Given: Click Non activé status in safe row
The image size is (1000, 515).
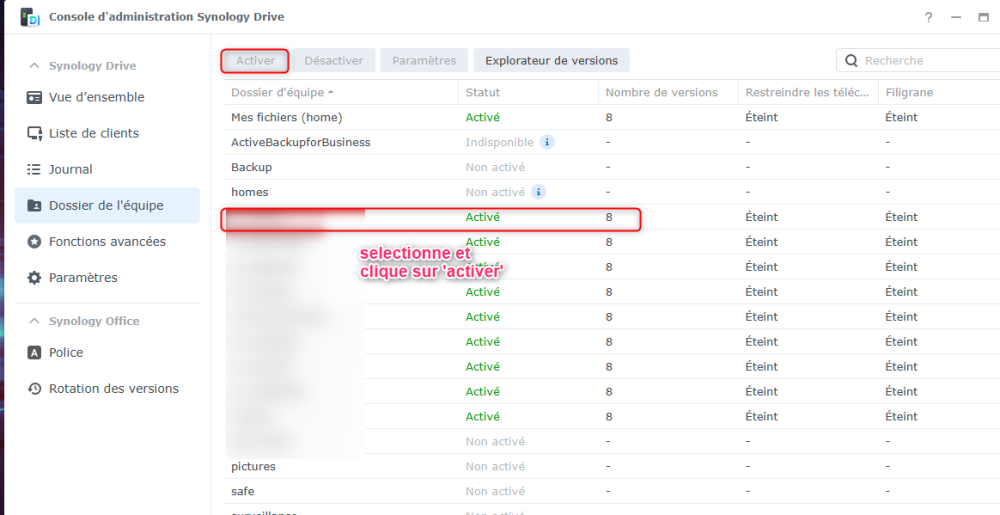Looking at the screenshot, I should click(495, 491).
